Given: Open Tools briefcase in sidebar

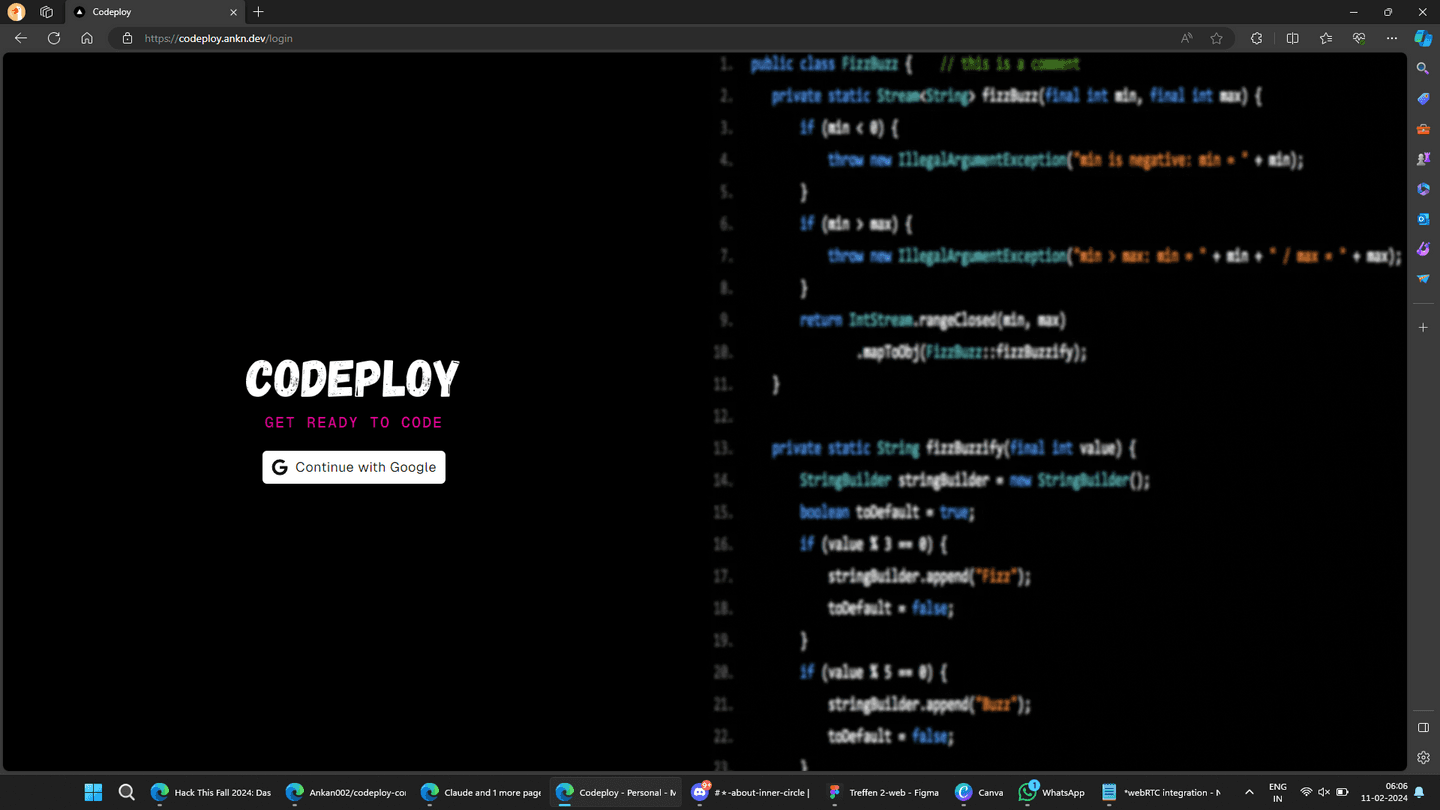Looking at the screenshot, I should [1423, 129].
